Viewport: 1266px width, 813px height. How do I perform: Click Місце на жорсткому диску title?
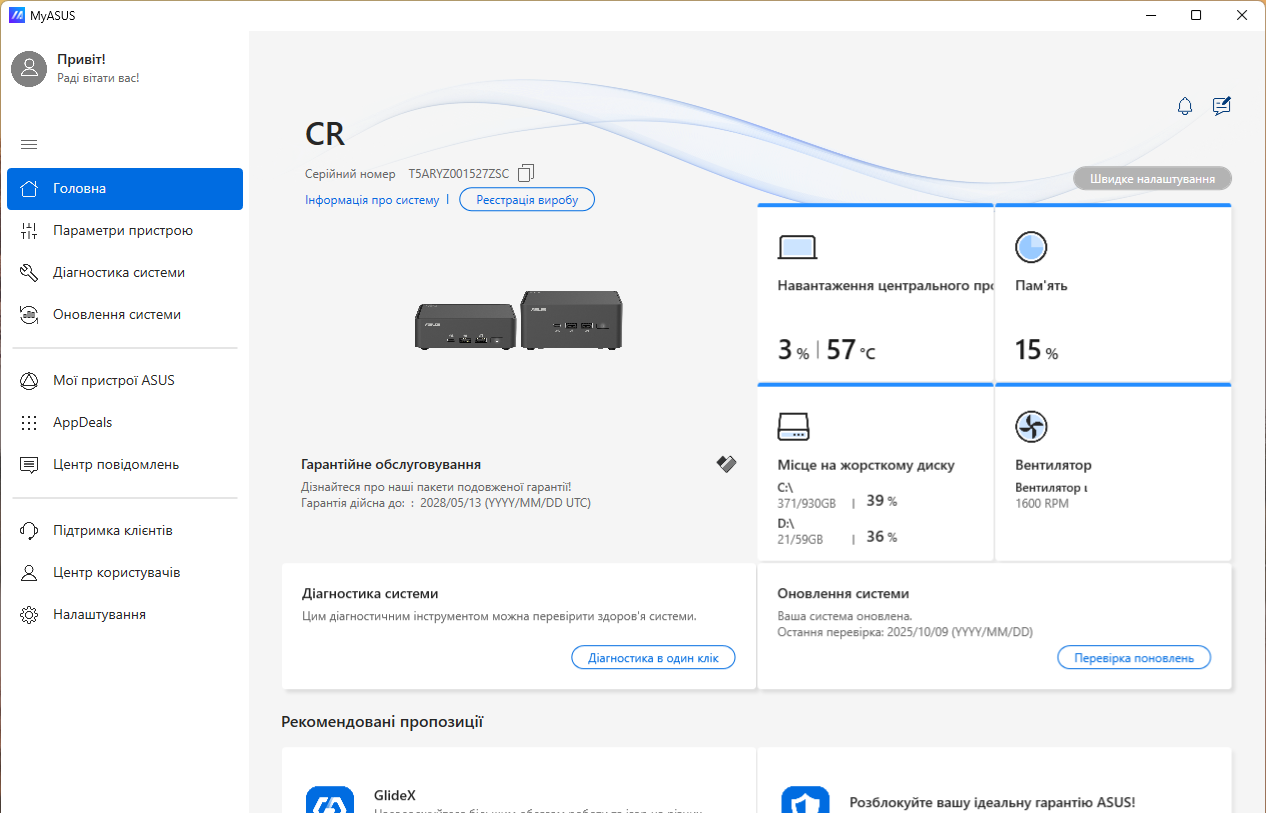pos(866,465)
